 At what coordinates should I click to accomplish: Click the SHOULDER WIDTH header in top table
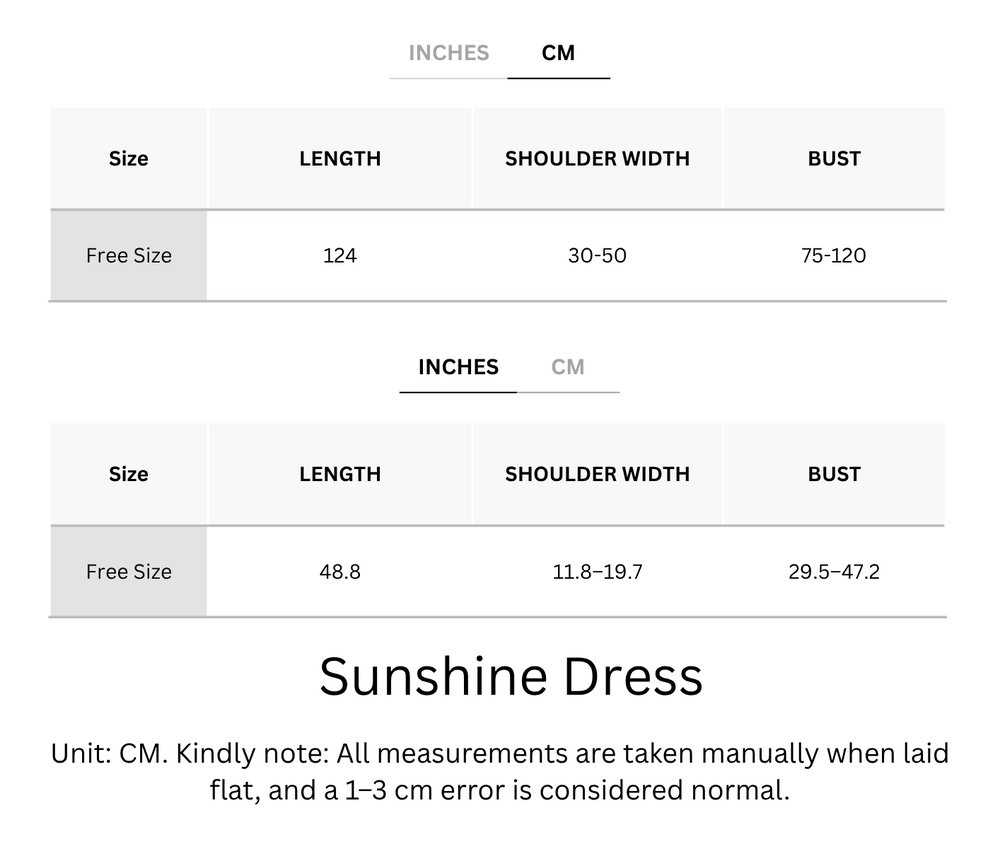[597, 158]
